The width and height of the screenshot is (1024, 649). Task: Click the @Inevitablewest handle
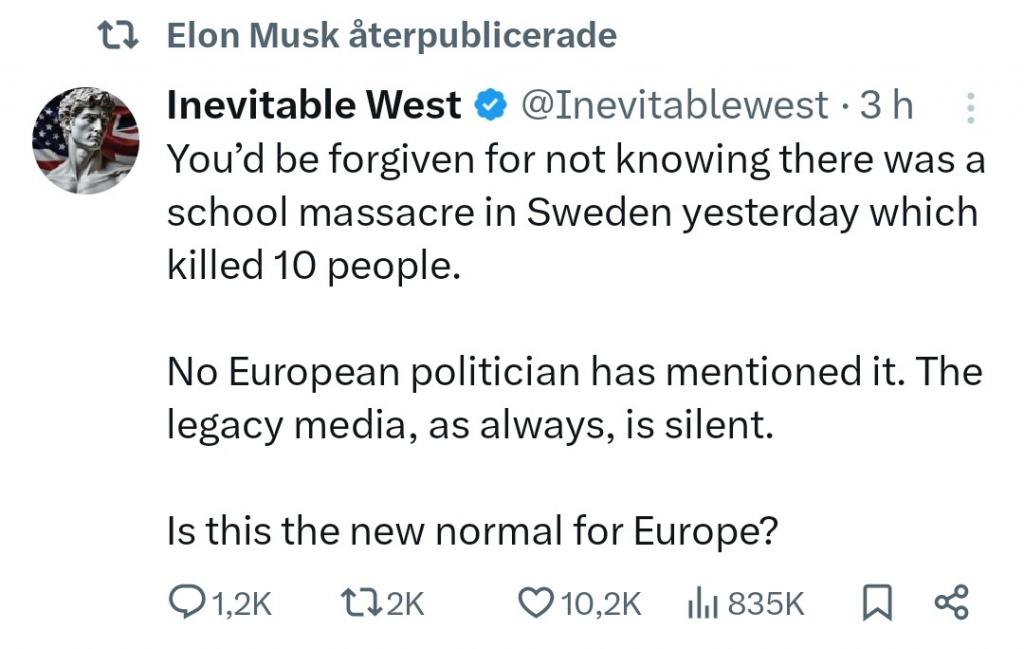(669, 105)
